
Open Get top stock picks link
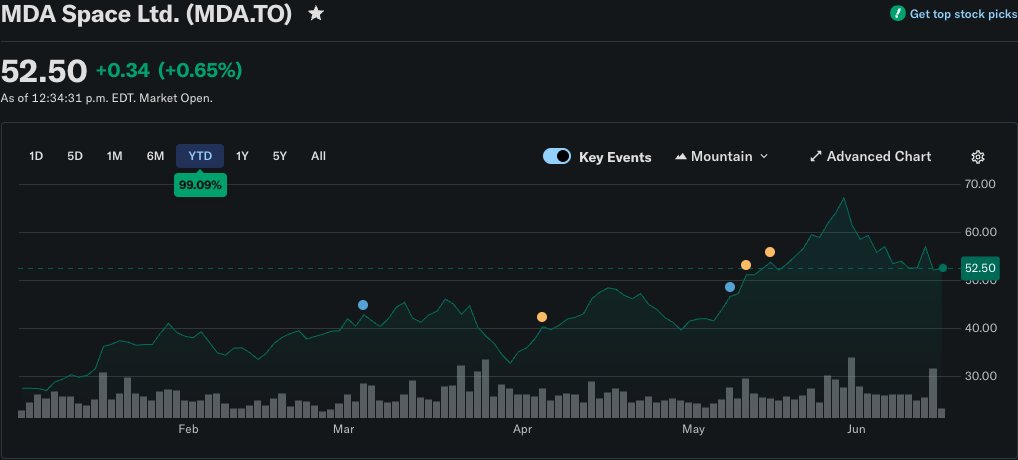point(963,14)
